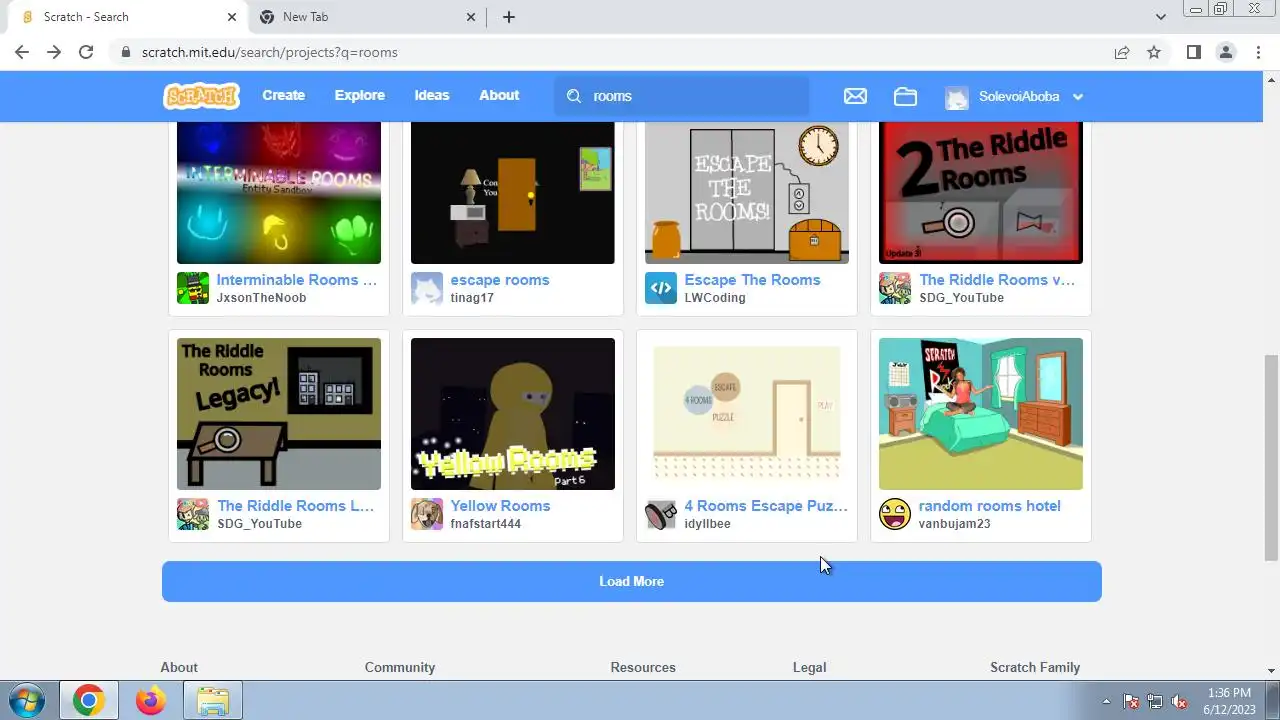1280x720 pixels.
Task: Open the My Stuff folder icon
Action: [905, 96]
